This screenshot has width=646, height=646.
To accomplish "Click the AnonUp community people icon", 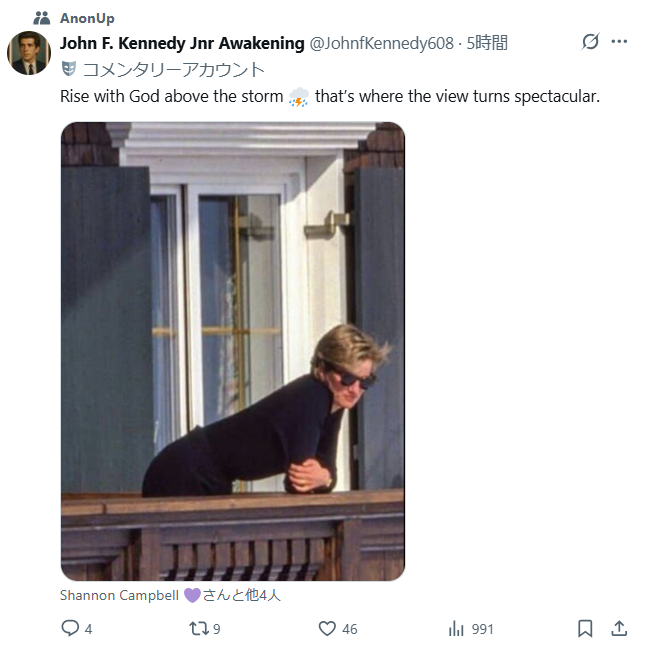I will [42, 18].
